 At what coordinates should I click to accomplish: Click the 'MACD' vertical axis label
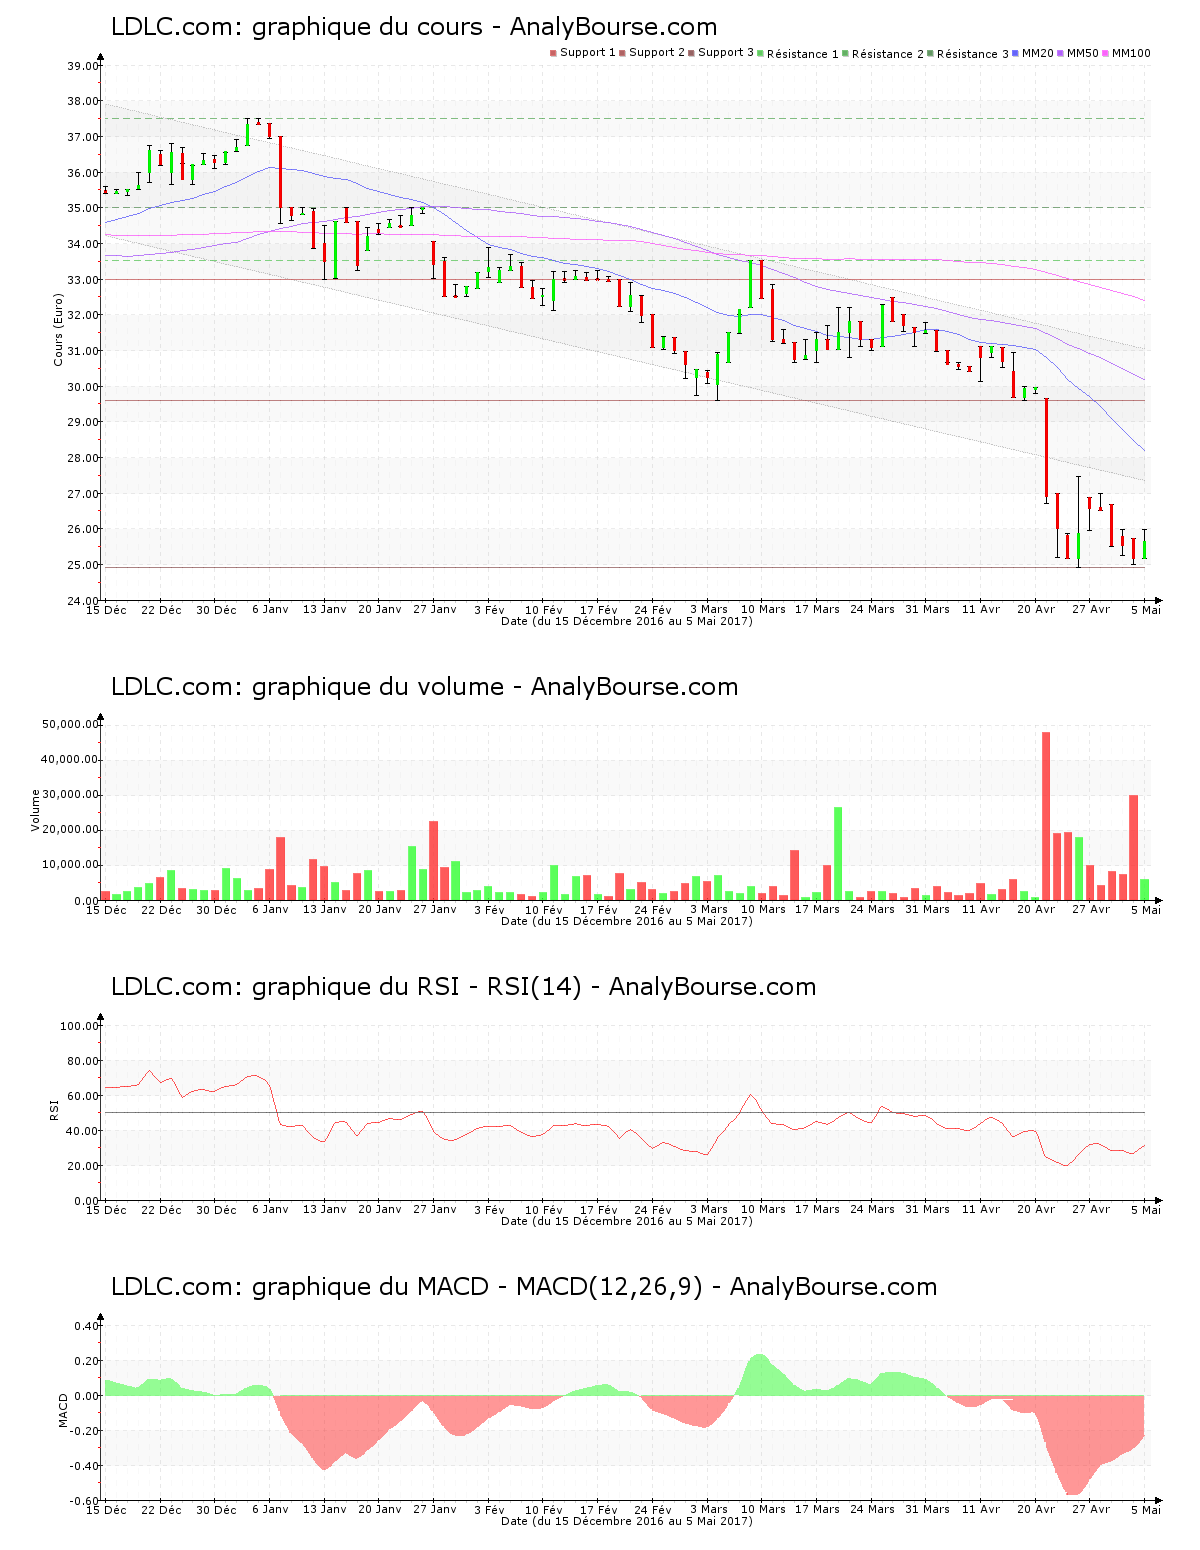[64, 1410]
